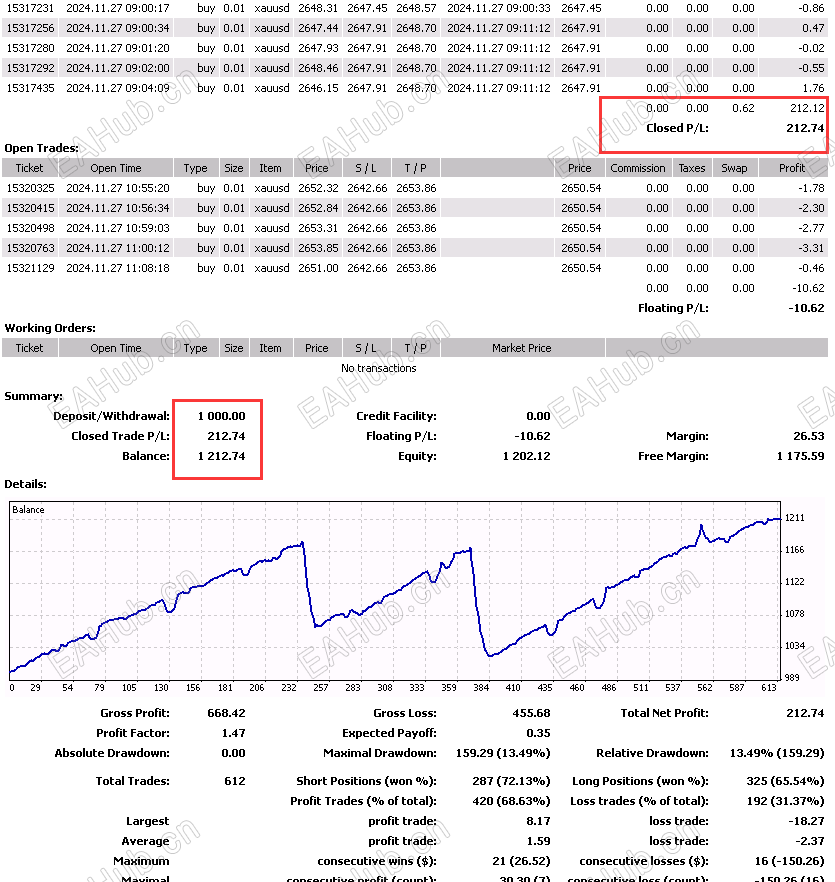Click Short Positions value 287 (72.13%)
835x882 pixels.
[x=511, y=781]
